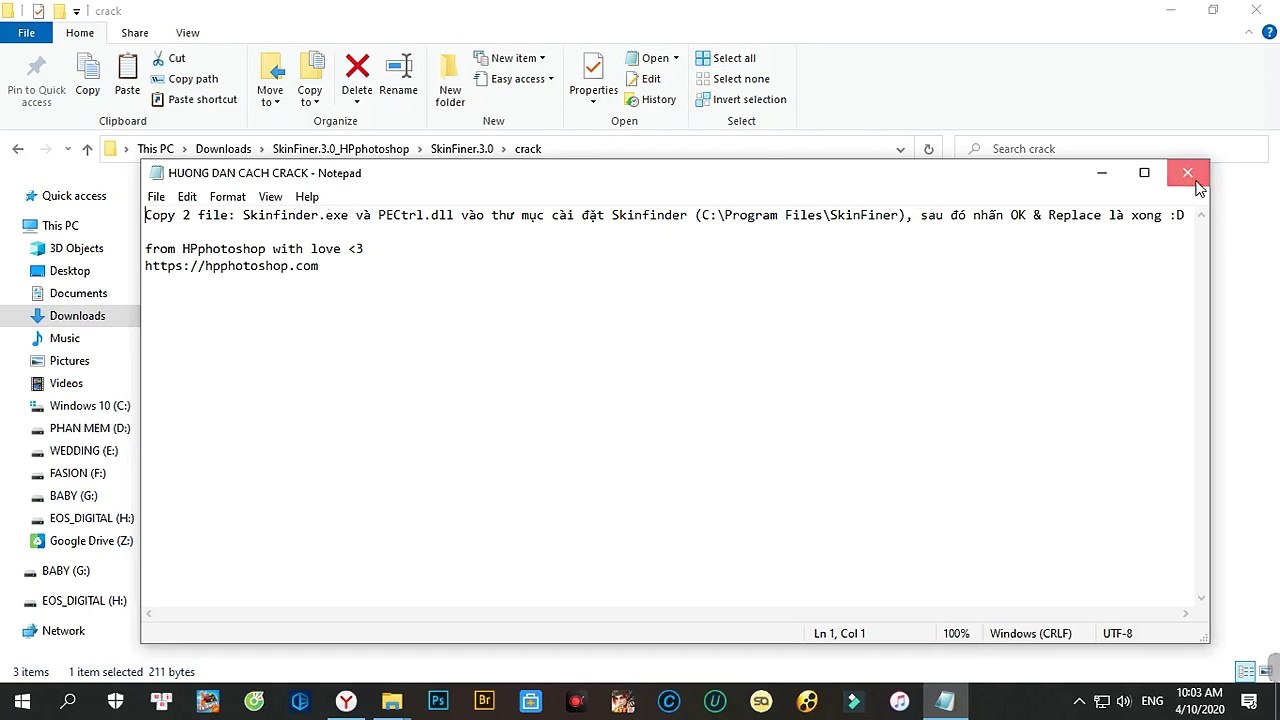The width and height of the screenshot is (1280, 720).
Task: Open Microsoft Store from the taskbar
Action: [x=530, y=701]
